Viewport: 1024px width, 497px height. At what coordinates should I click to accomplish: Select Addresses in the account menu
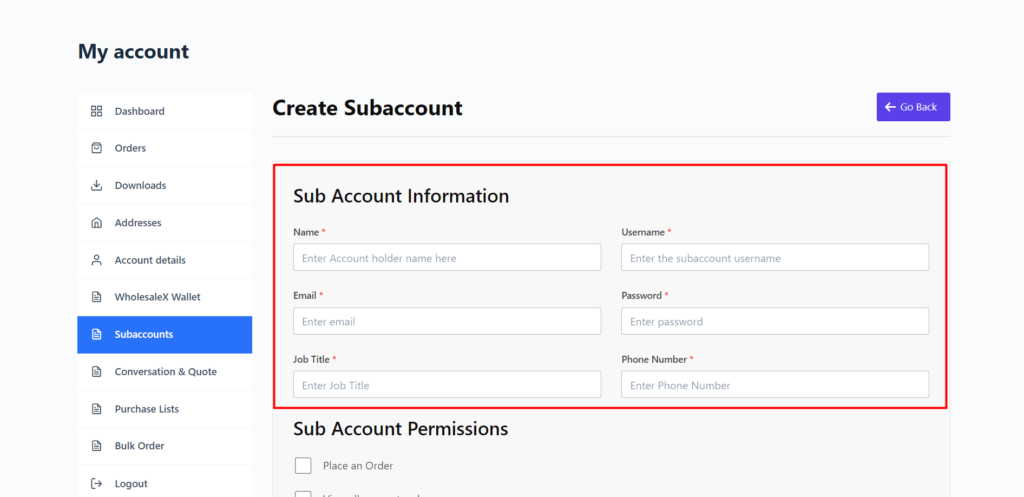click(x=165, y=223)
